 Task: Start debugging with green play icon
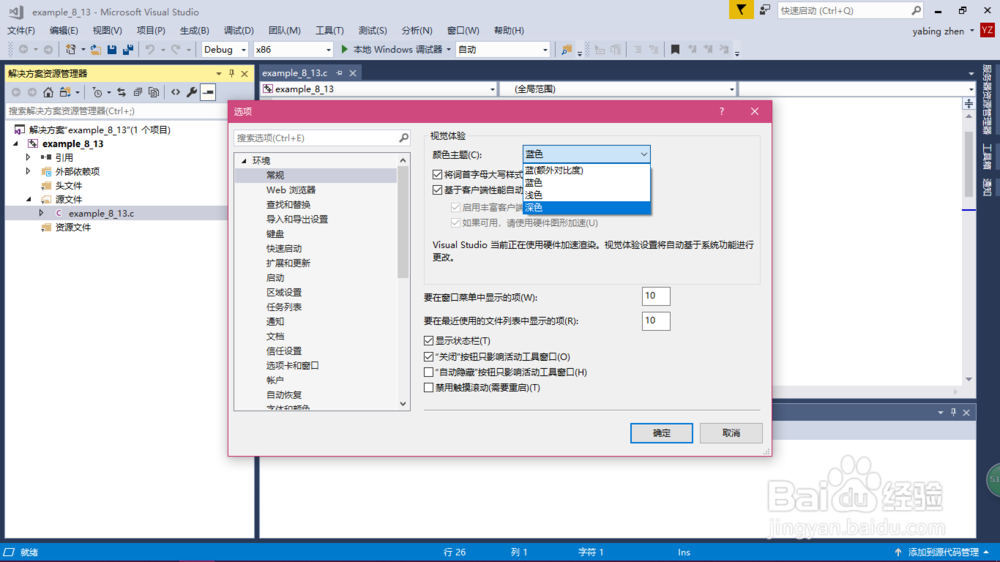pos(344,49)
